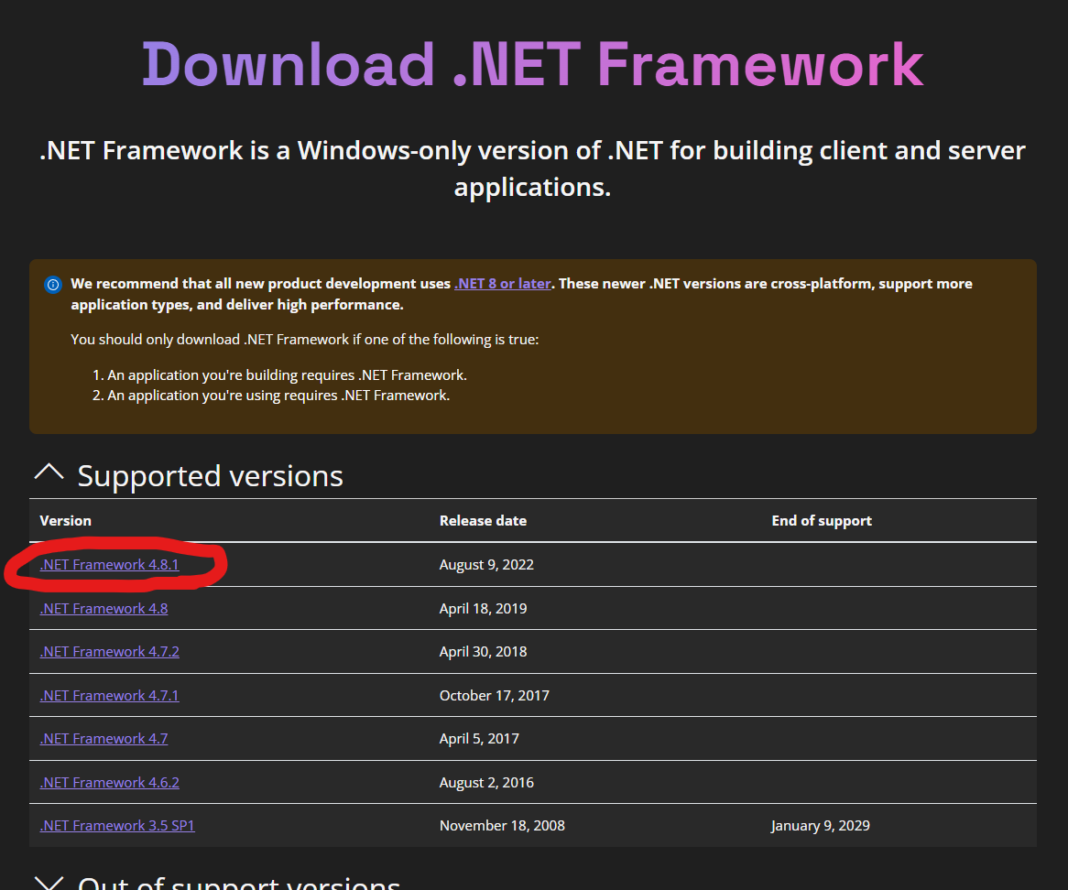
Task: Select the Download .NET Framework page title
Action: click(x=532, y=64)
